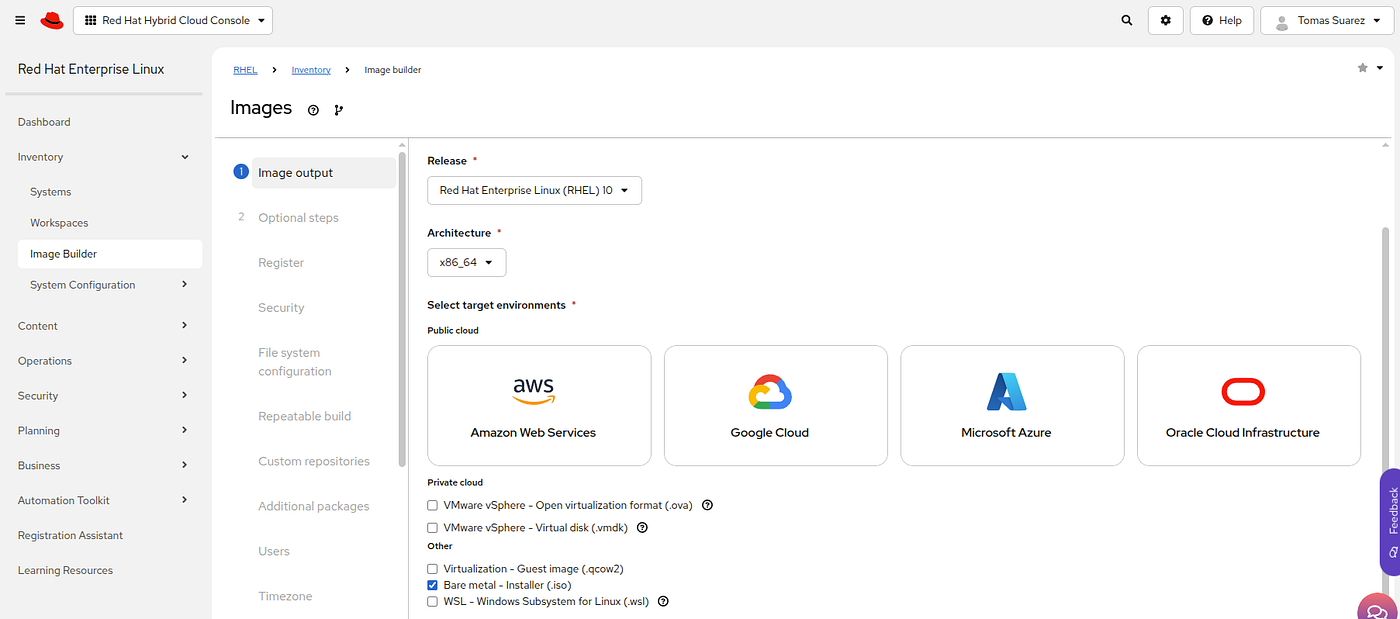The width and height of the screenshot is (1400, 619).
Task: Open the Tomas Suarez user menu
Action: pos(1326,20)
